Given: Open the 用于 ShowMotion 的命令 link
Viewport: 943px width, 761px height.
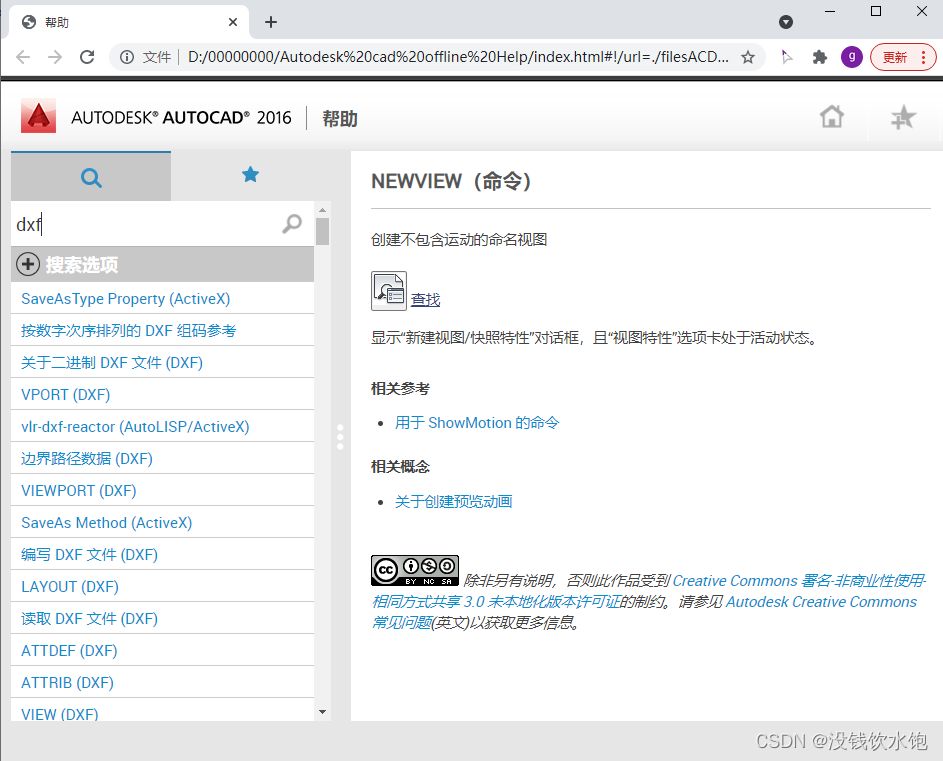Looking at the screenshot, I should pyautogui.click(x=477, y=423).
